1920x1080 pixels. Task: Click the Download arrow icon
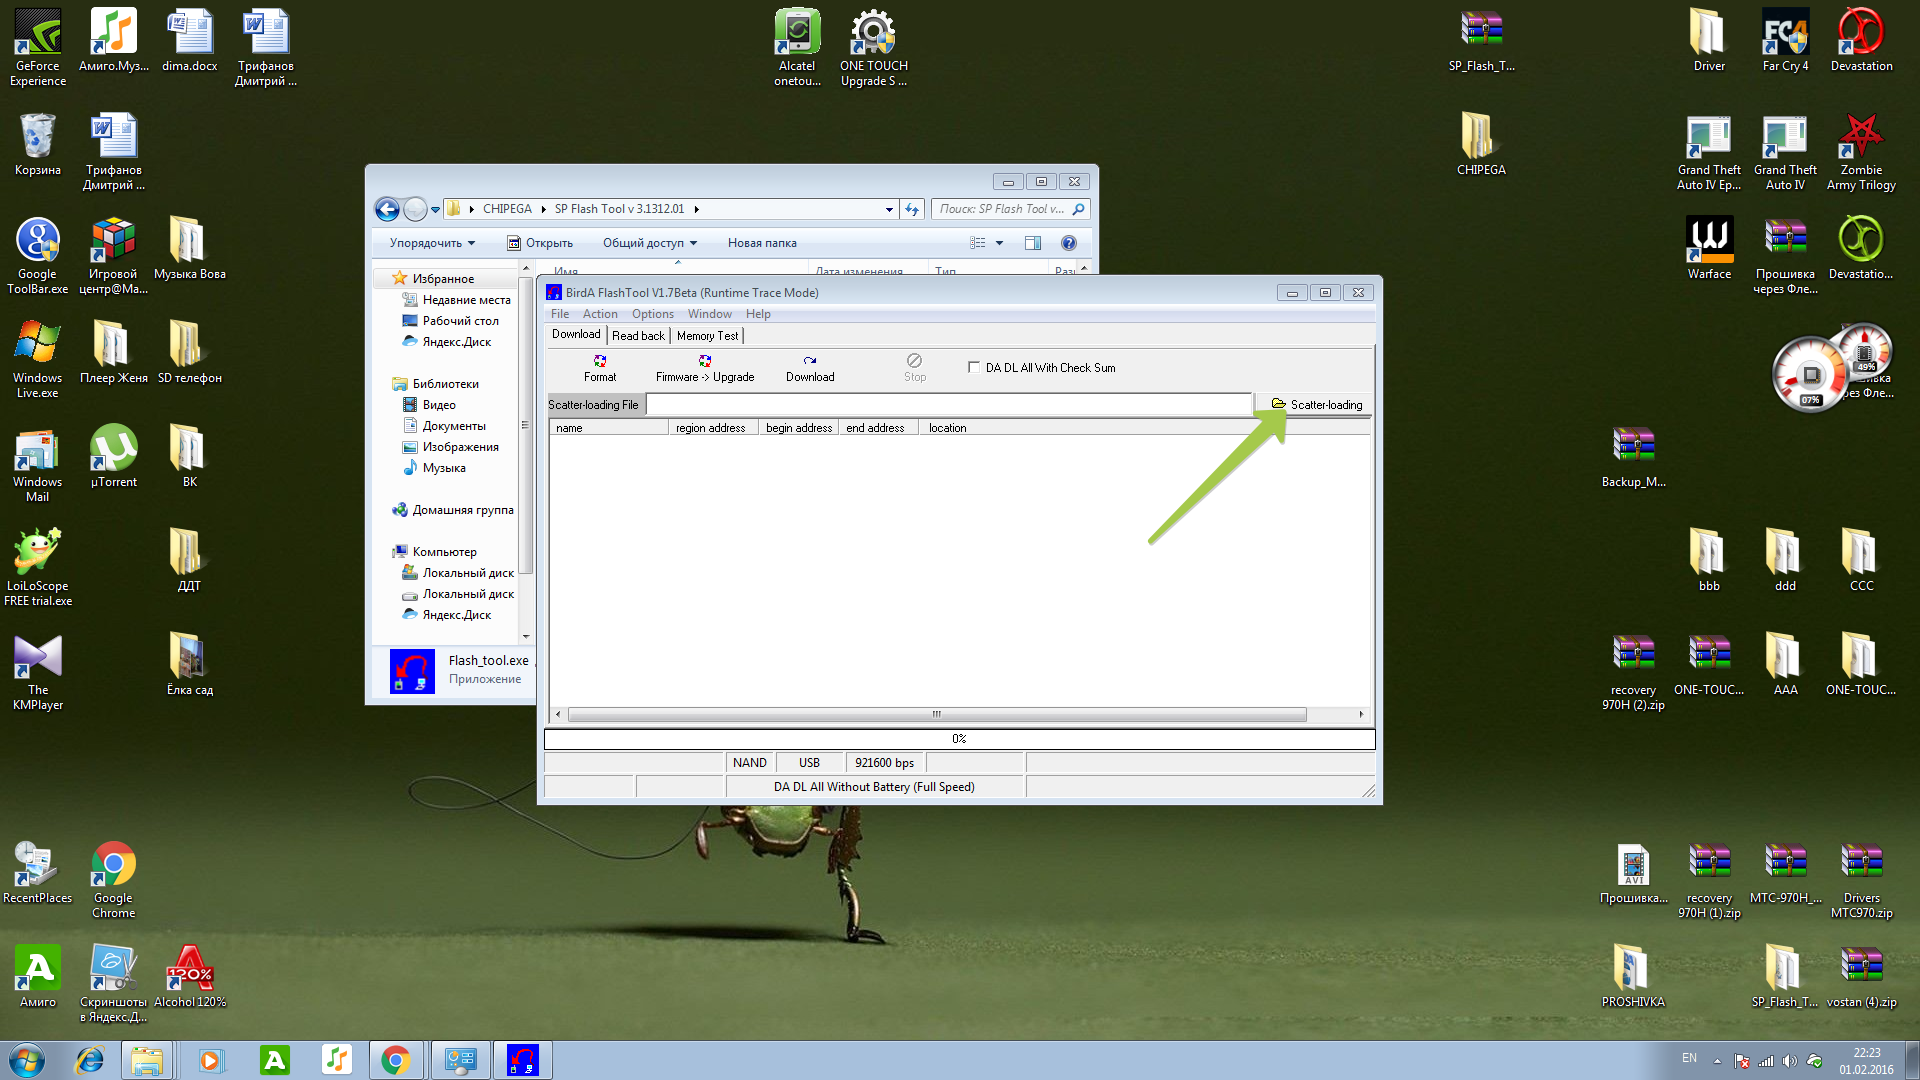[x=810, y=361]
